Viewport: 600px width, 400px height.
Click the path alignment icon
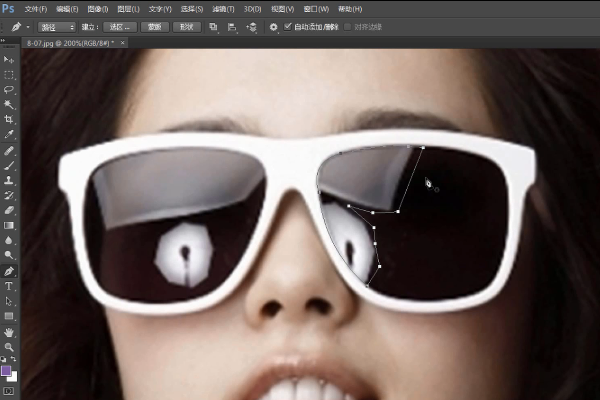(x=232, y=27)
